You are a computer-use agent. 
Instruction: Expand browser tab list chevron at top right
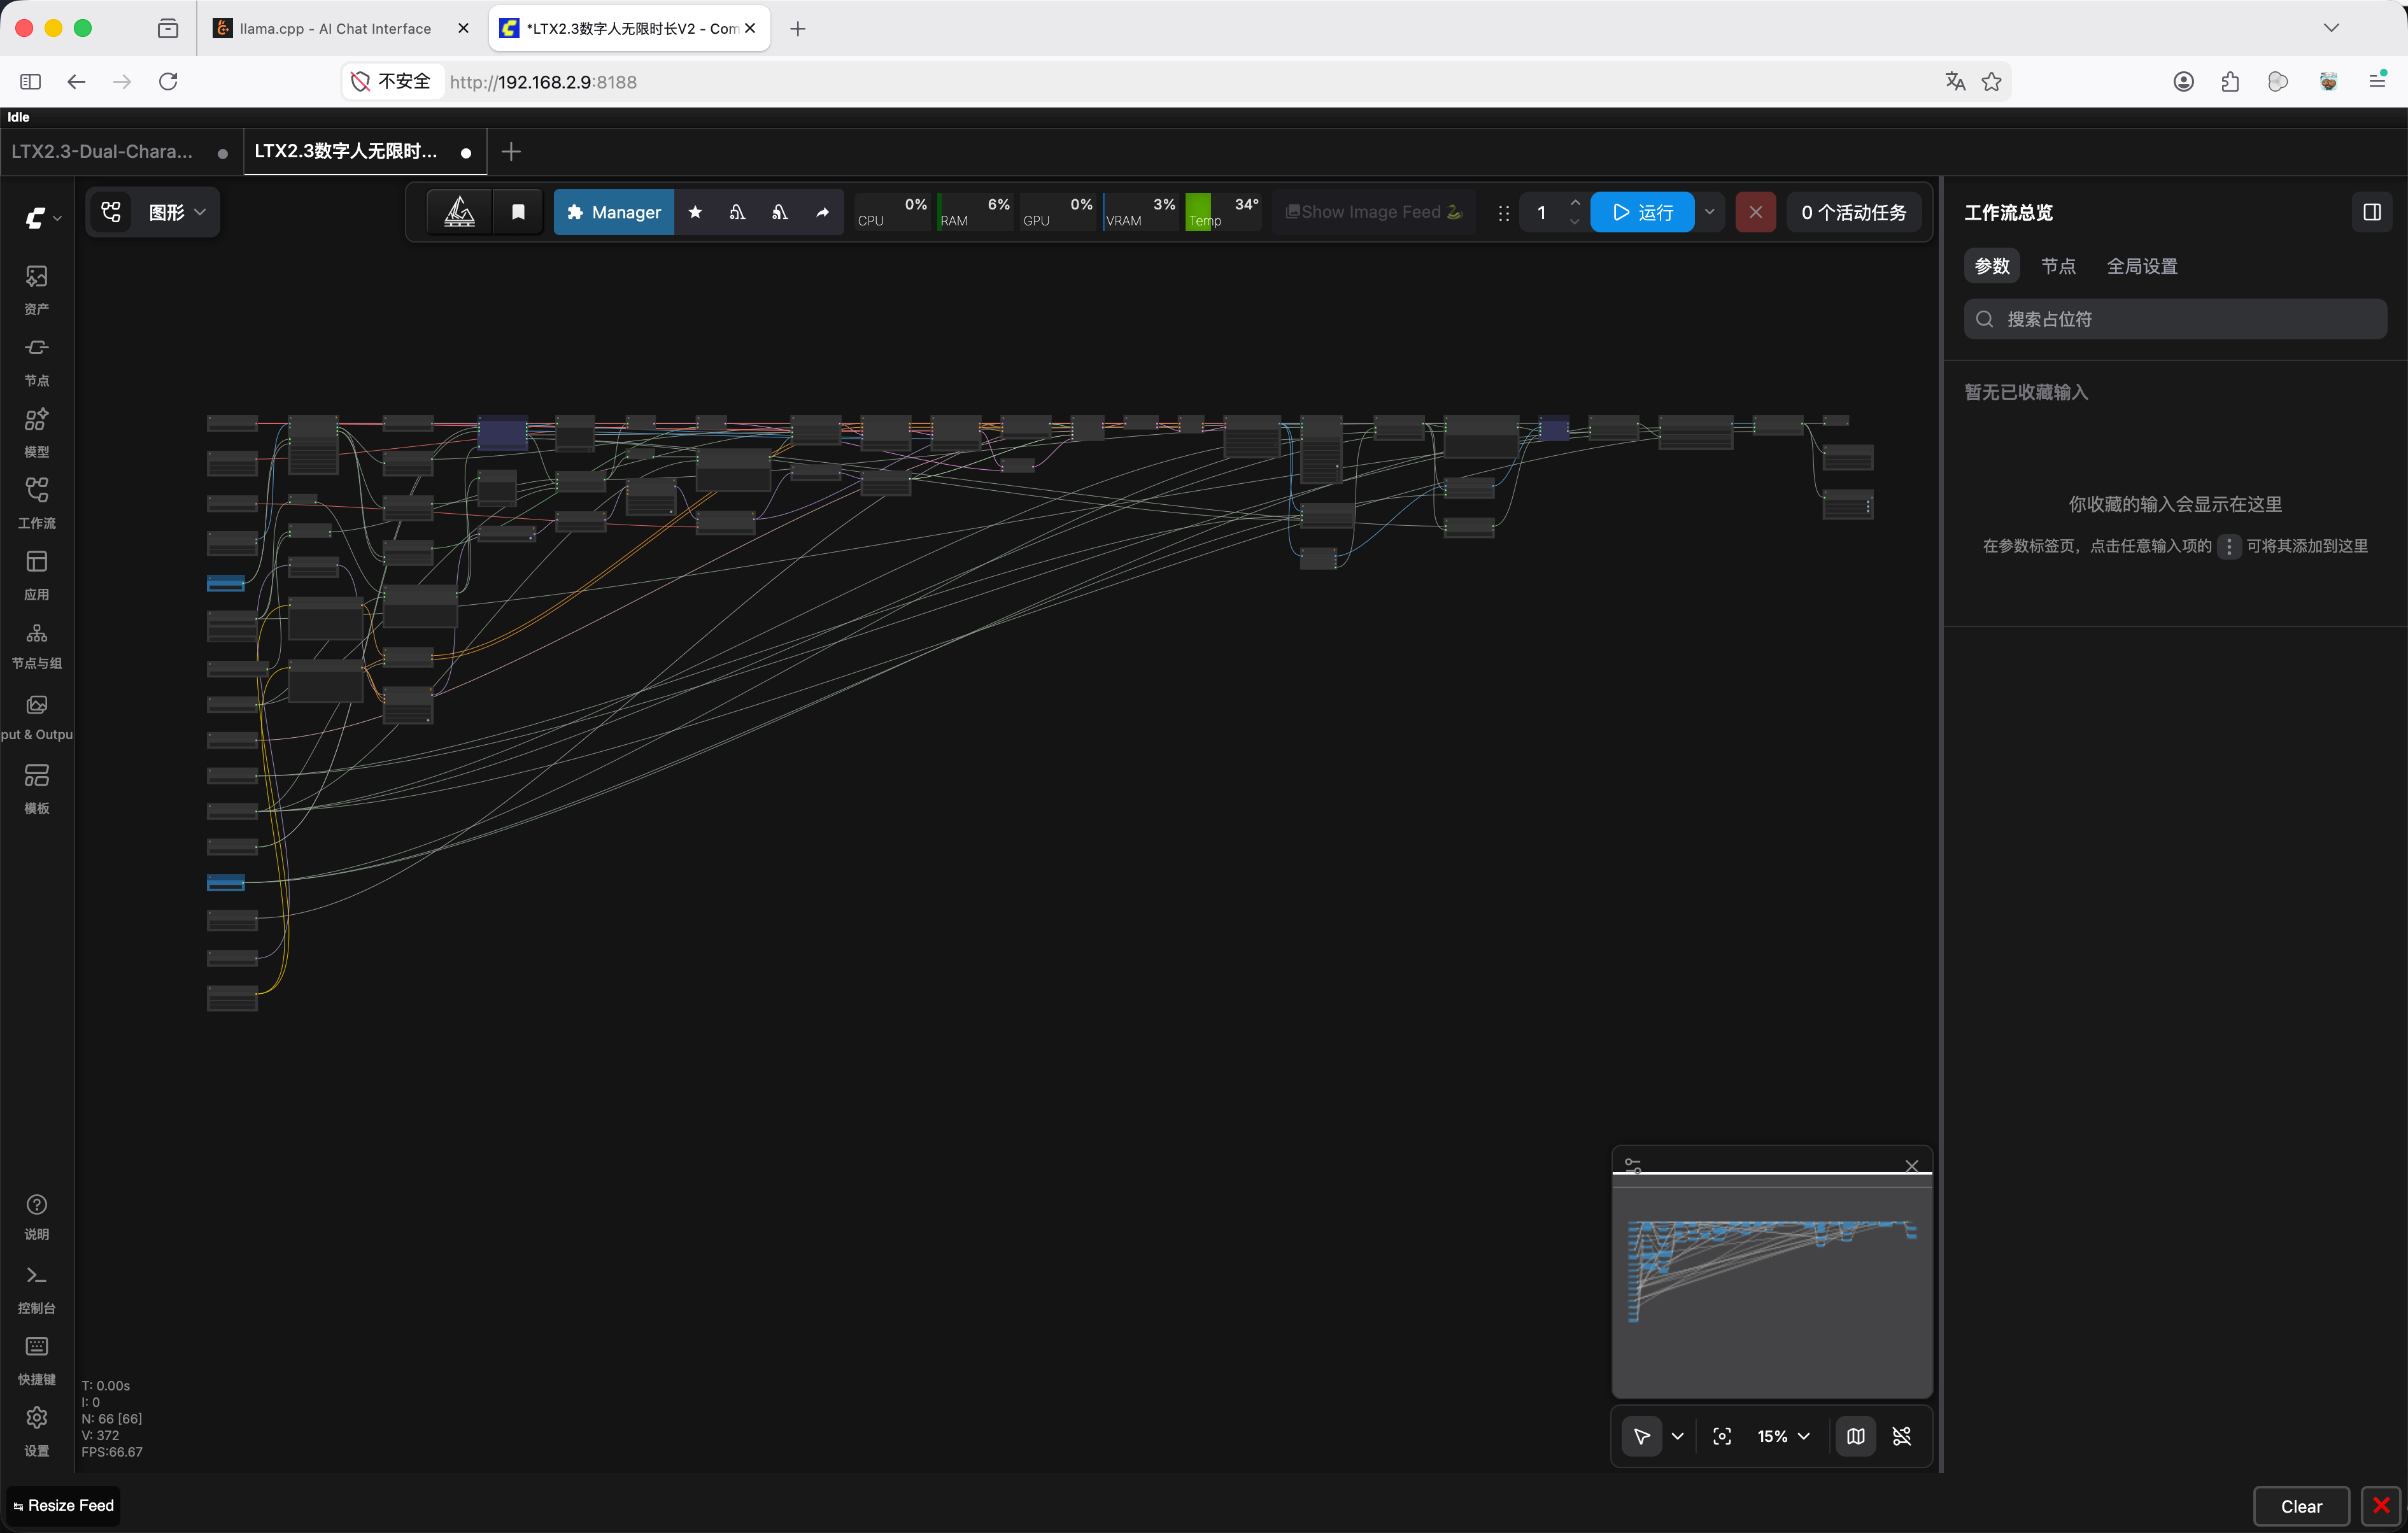[x=2331, y=28]
